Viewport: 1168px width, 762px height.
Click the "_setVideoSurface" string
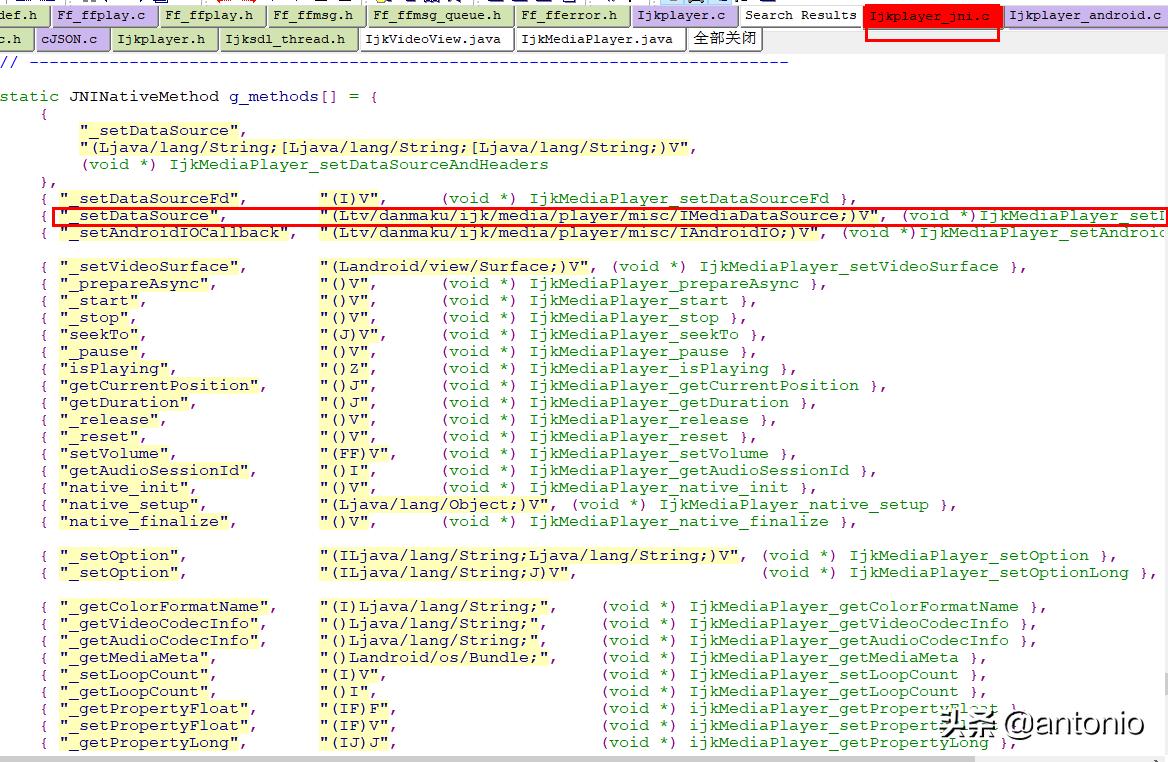click(149, 267)
